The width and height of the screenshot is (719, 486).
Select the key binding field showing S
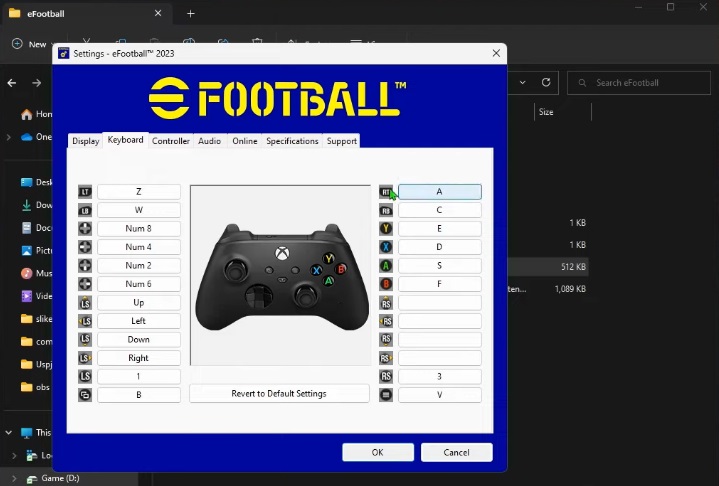click(x=440, y=265)
